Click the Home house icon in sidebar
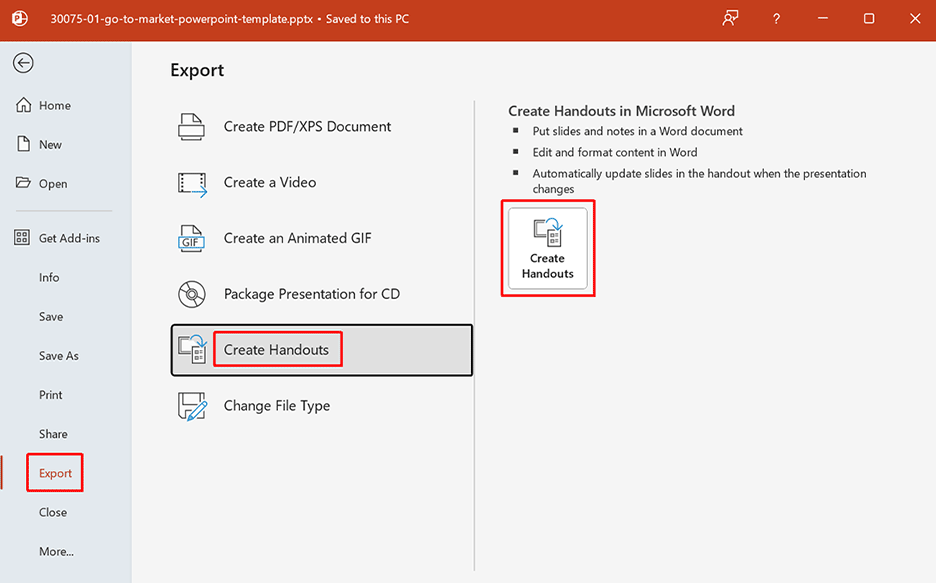The width and height of the screenshot is (936, 583). pos(22,105)
